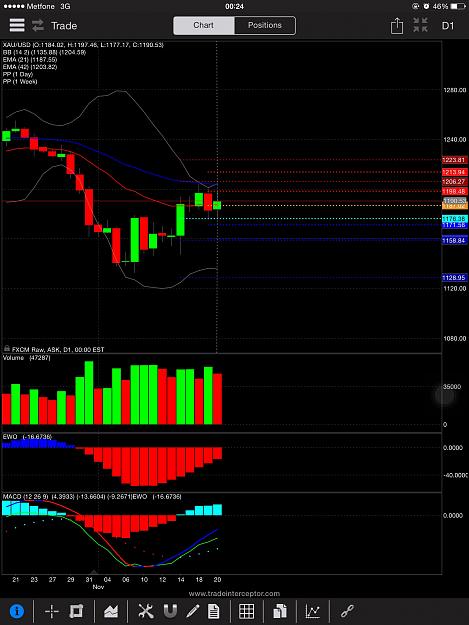Image resolution: width=469 pixels, height=625 pixels.
Task: Select the rectangle zoom tool
Action: pos(76,611)
